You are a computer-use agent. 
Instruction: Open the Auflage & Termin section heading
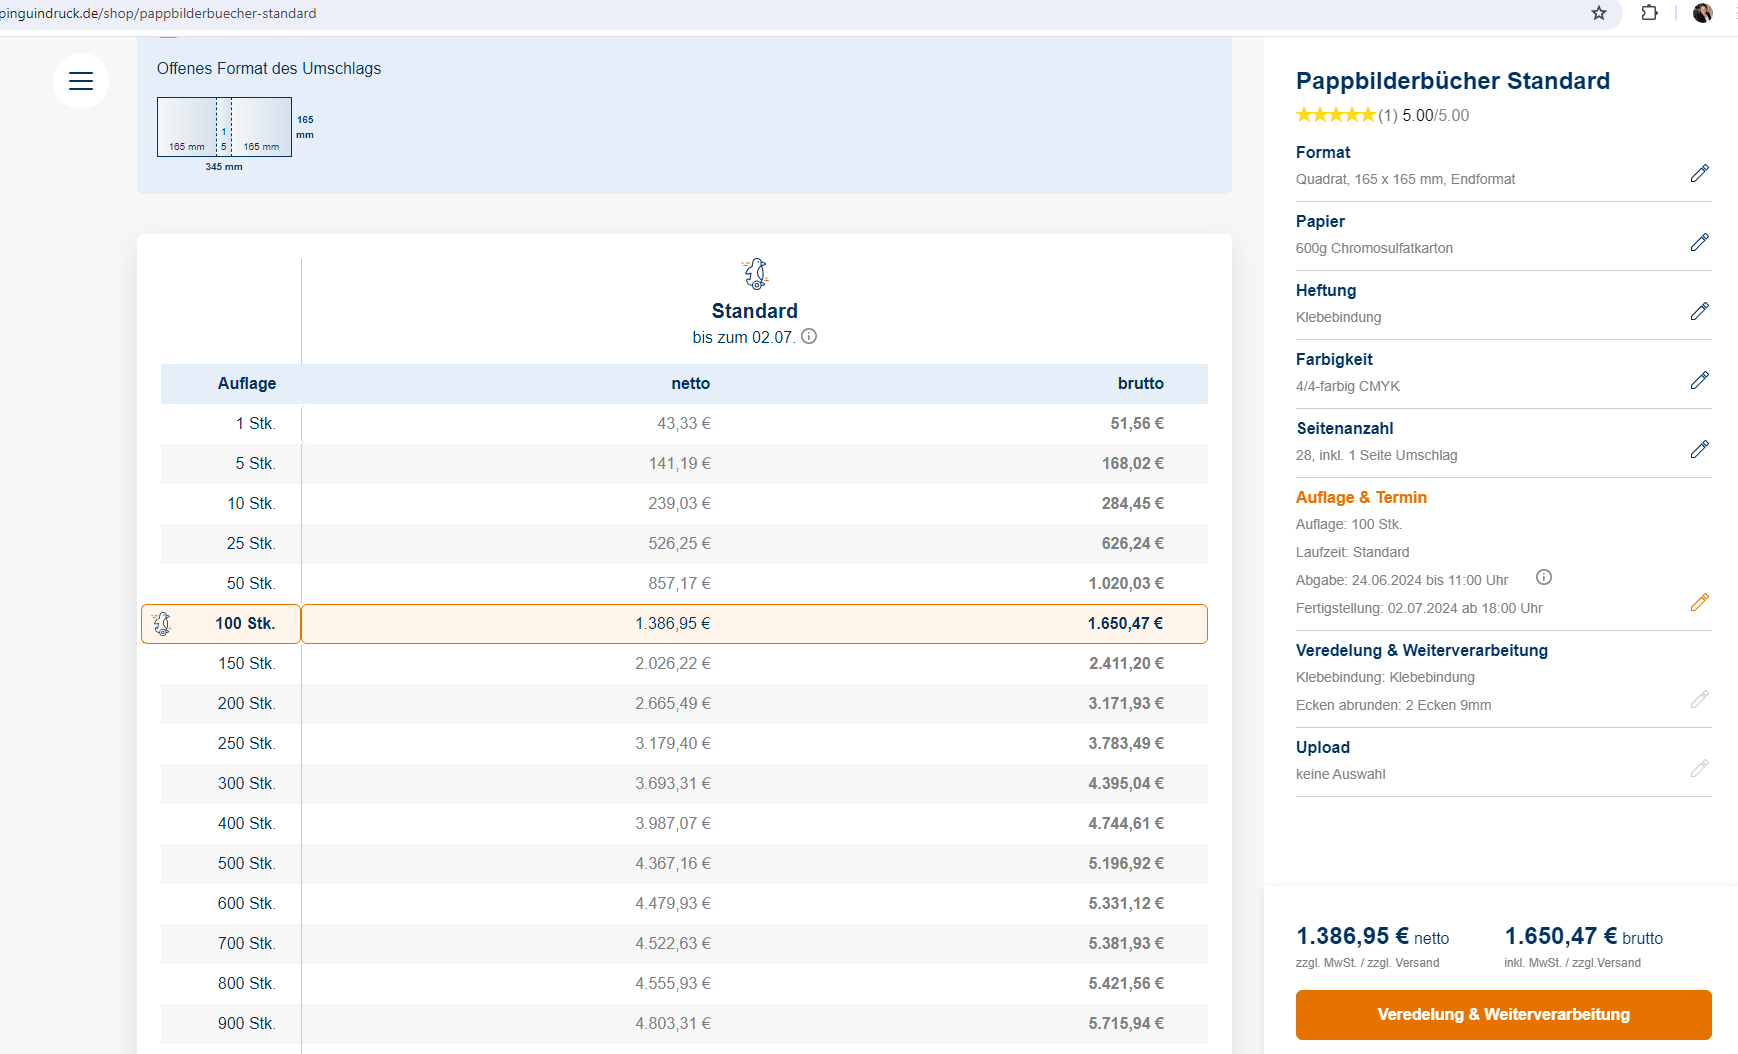[x=1361, y=497]
